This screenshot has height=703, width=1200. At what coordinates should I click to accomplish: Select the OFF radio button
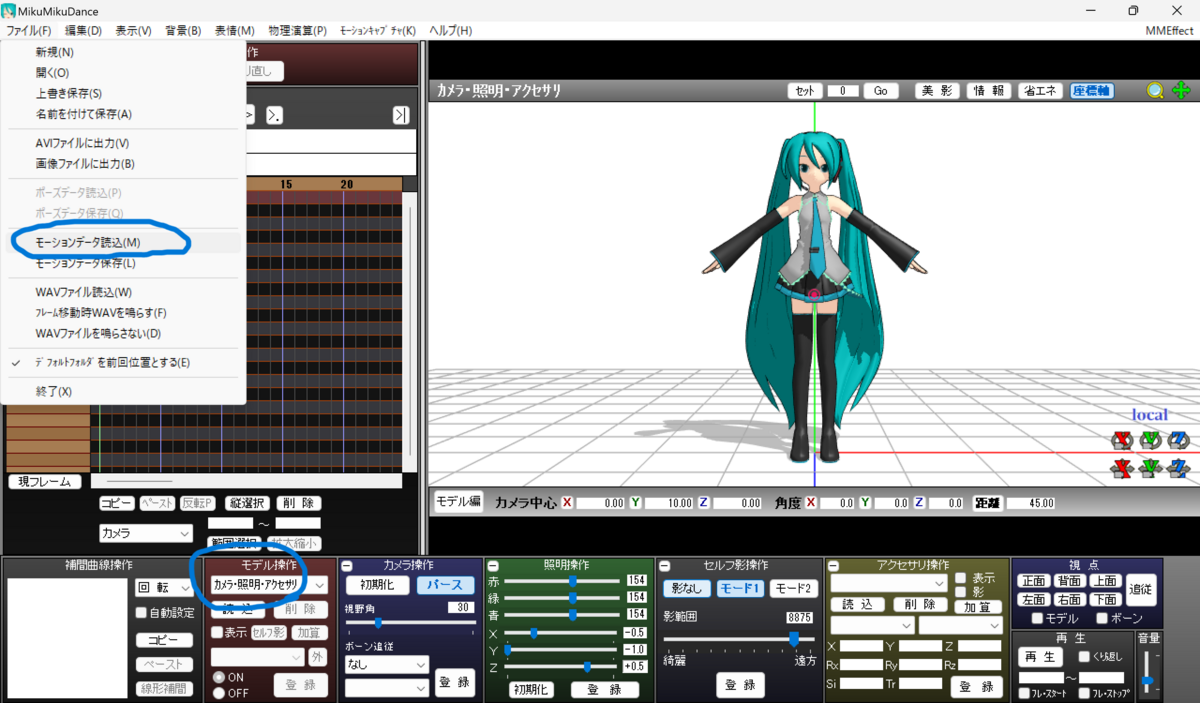(218, 692)
